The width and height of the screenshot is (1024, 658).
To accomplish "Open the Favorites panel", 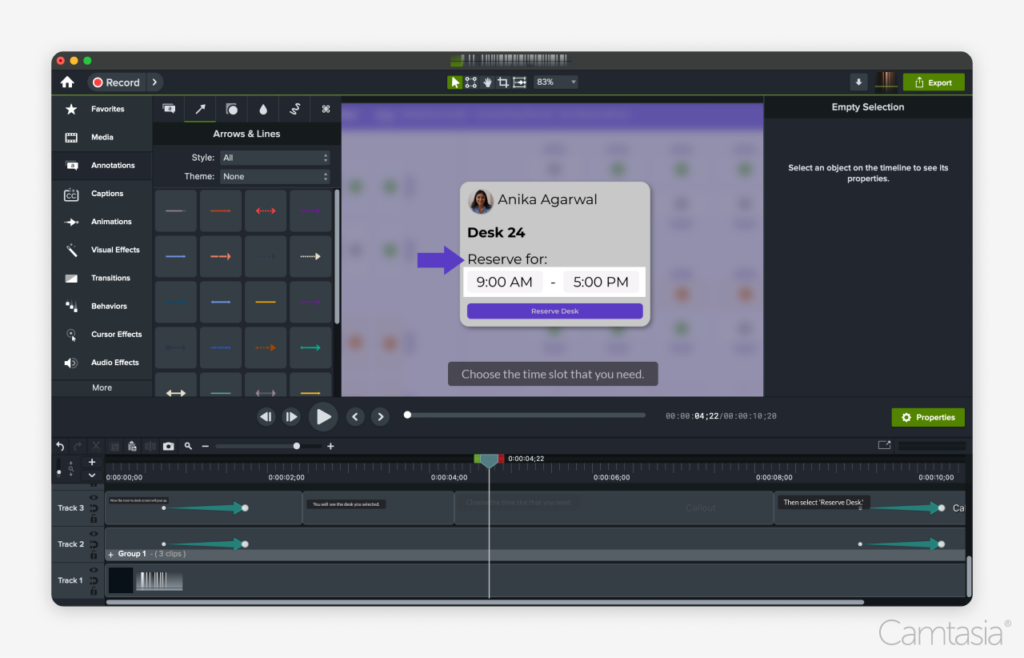I will [102, 109].
